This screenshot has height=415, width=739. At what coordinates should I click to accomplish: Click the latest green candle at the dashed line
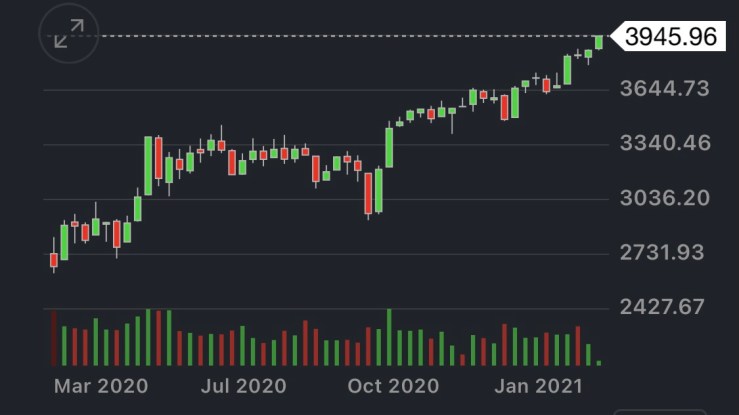tap(599, 42)
